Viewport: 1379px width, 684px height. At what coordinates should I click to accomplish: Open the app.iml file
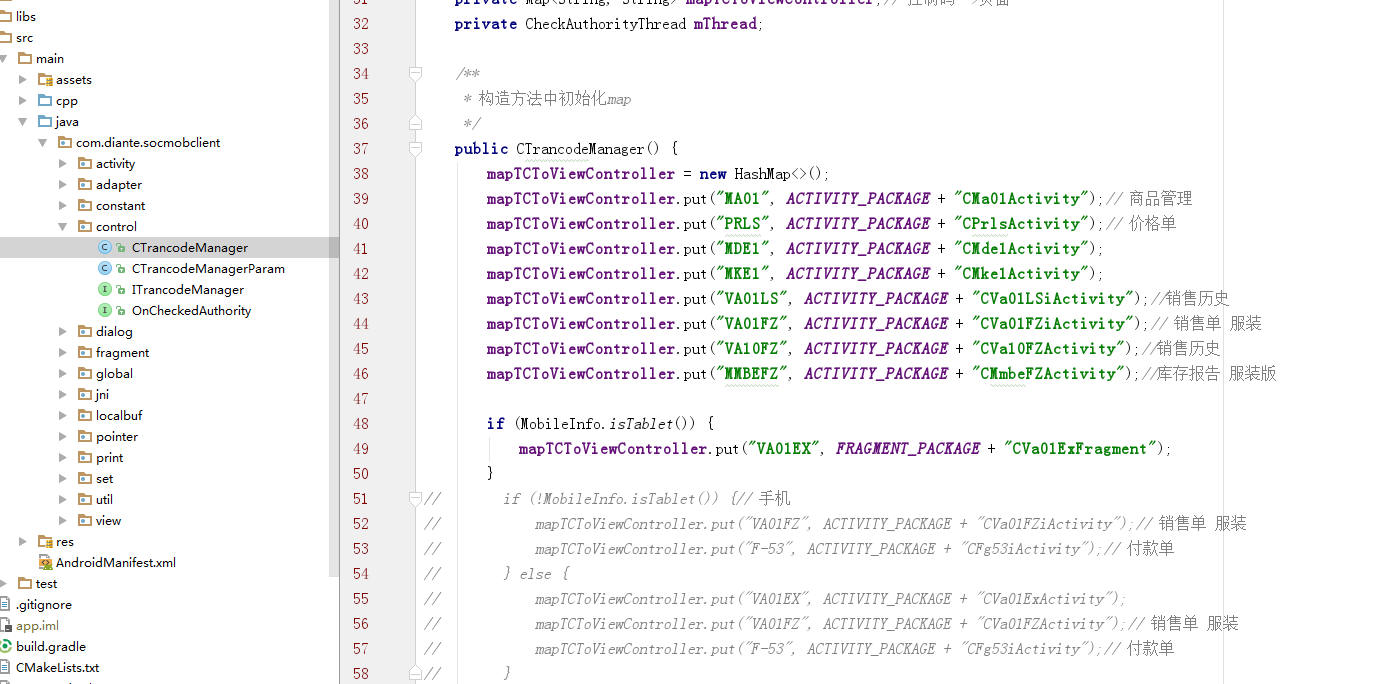(x=37, y=626)
